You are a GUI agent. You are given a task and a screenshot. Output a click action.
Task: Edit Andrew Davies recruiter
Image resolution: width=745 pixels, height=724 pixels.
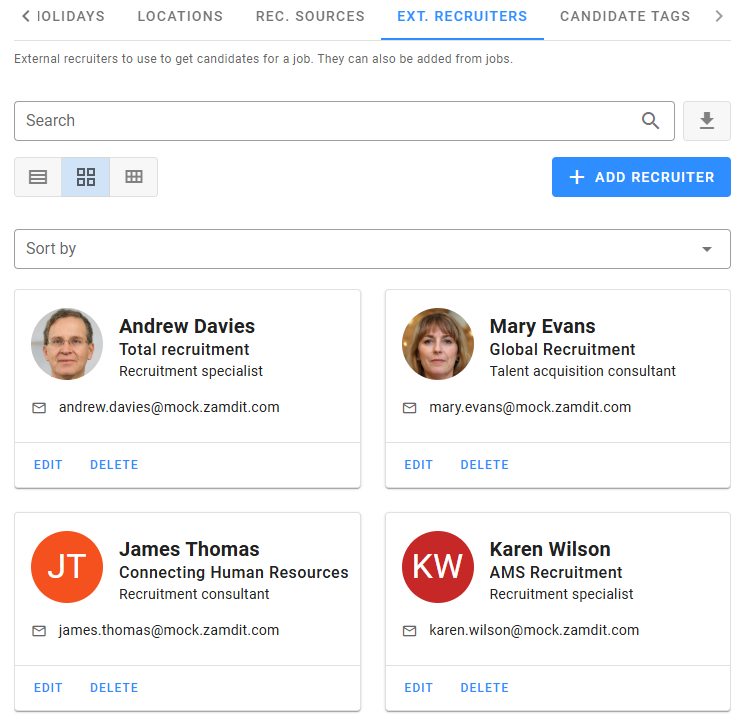click(48, 465)
